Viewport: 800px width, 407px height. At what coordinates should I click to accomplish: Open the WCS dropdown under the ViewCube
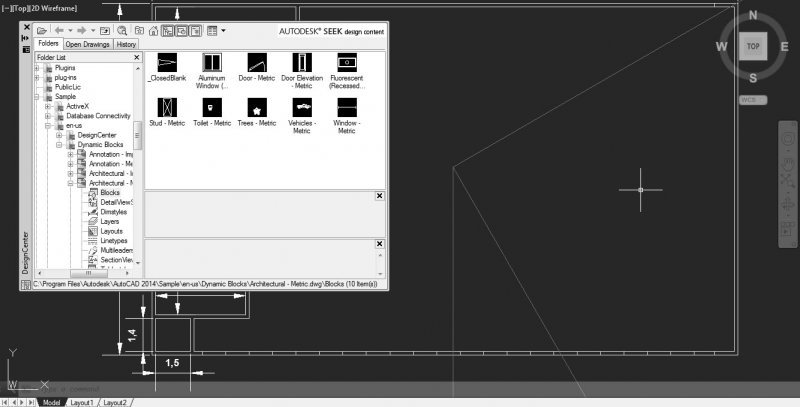pyautogui.click(x=753, y=100)
